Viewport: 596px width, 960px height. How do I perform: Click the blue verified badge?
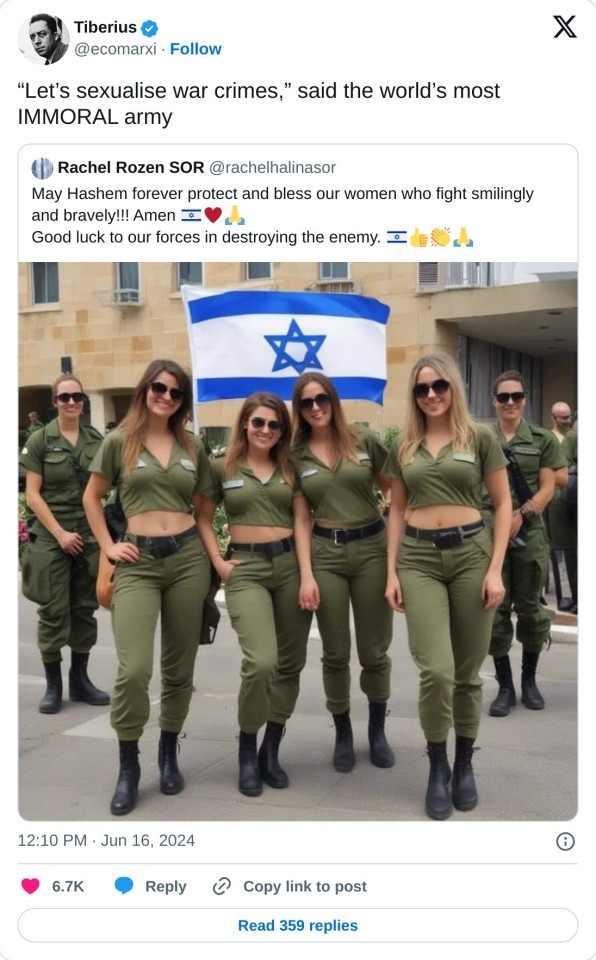pyautogui.click(x=149, y=28)
